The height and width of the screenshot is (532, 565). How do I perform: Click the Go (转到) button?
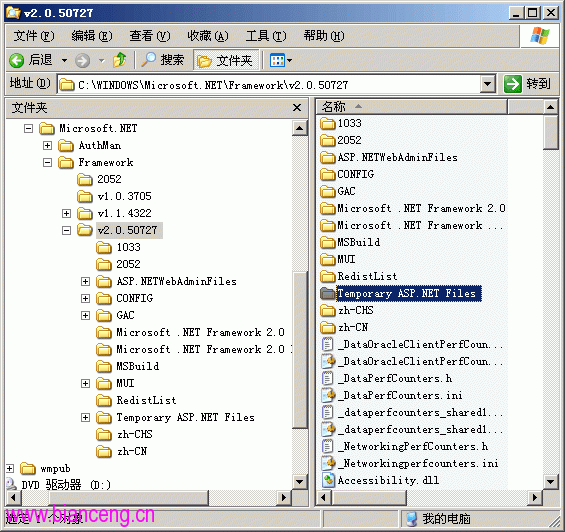tap(528, 84)
